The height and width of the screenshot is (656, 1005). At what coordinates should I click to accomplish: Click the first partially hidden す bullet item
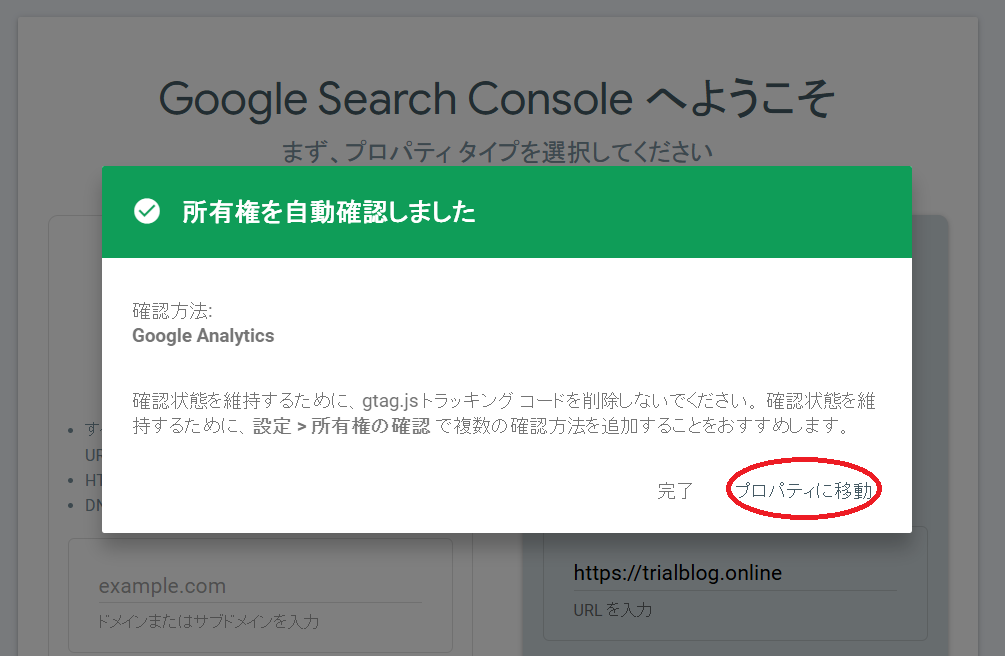[91, 429]
